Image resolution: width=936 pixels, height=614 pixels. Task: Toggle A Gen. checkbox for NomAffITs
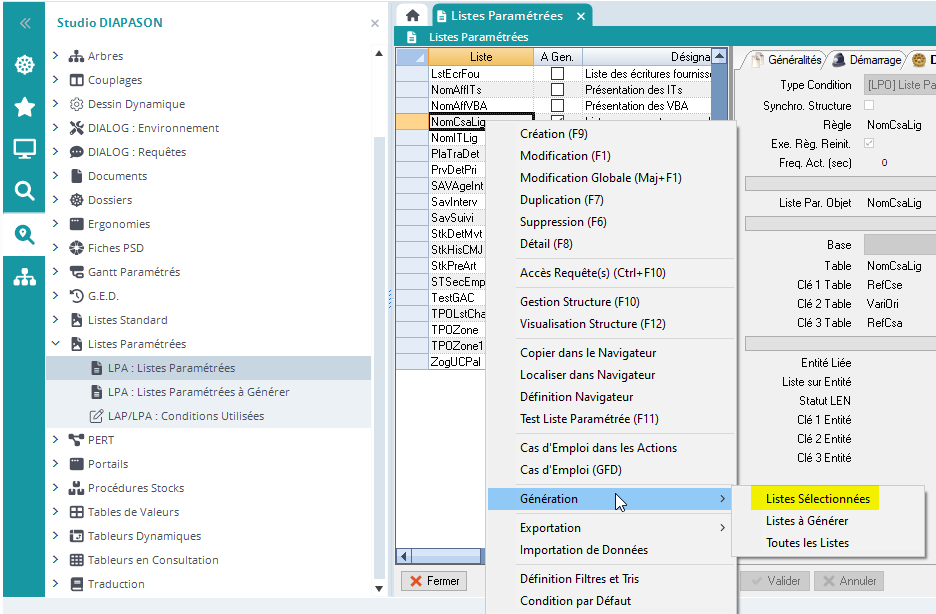[x=557, y=90]
